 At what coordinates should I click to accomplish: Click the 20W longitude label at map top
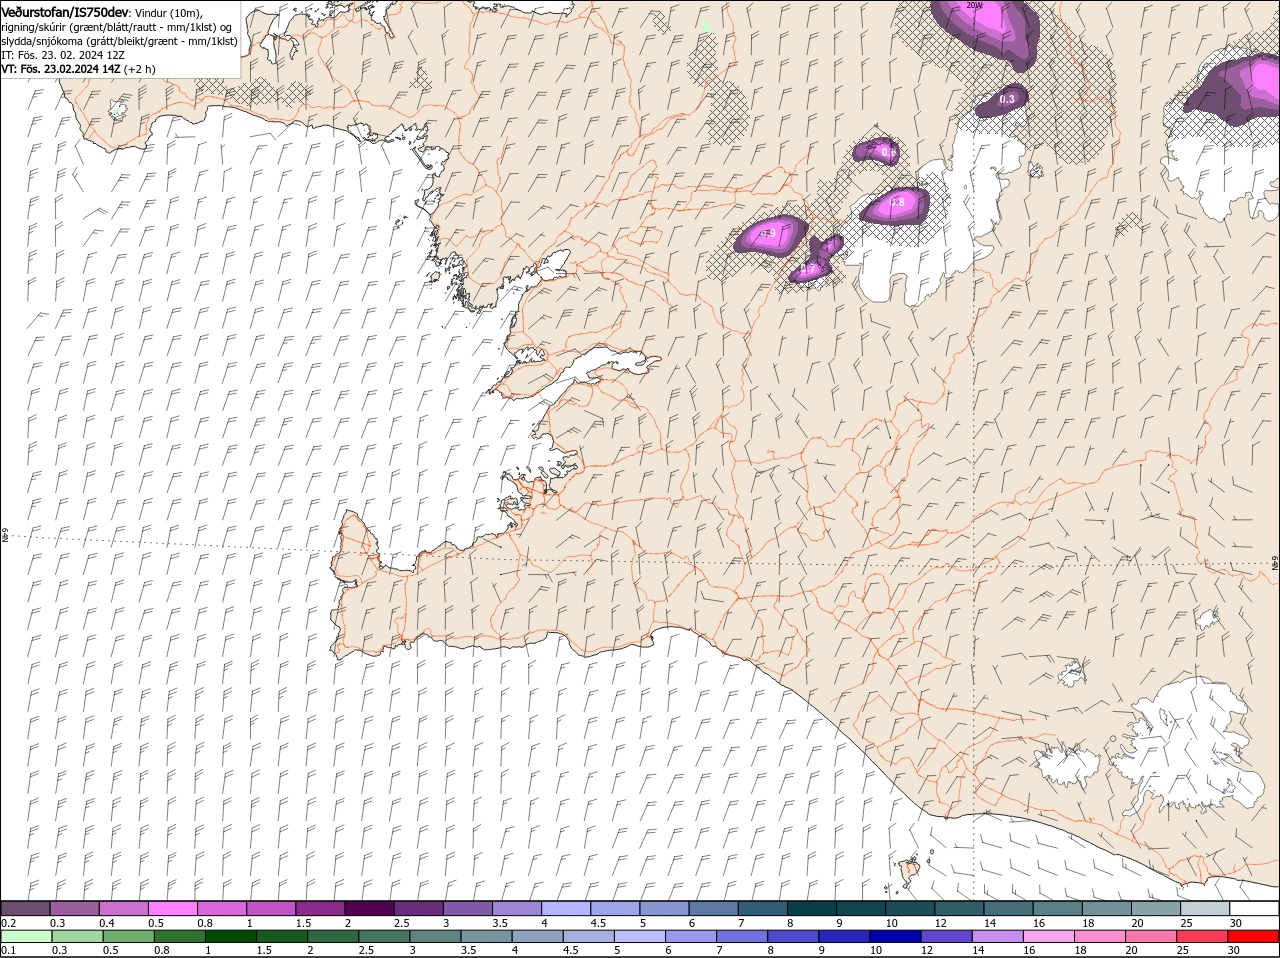pyautogui.click(x=975, y=5)
